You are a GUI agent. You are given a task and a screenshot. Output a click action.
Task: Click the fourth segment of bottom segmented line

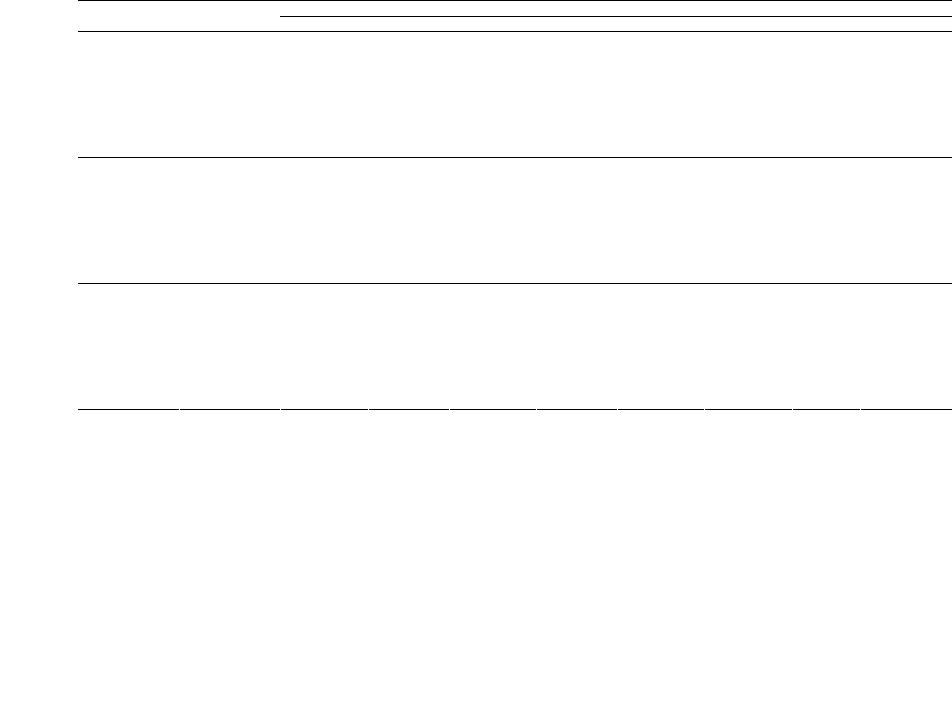pyautogui.click(x=409, y=410)
